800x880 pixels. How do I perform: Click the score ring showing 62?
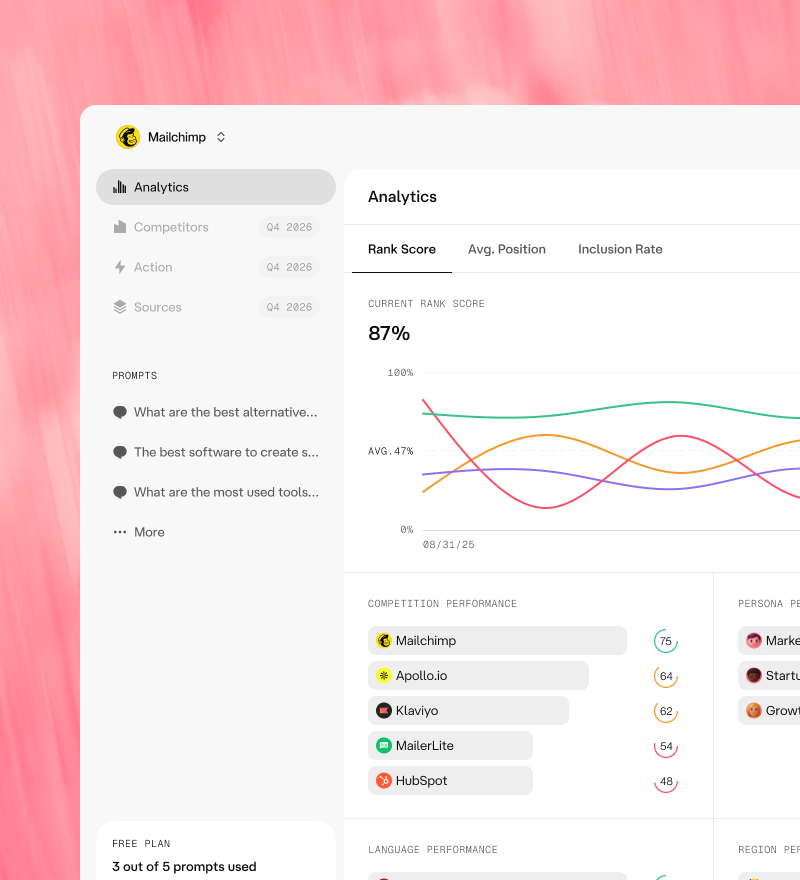666,711
